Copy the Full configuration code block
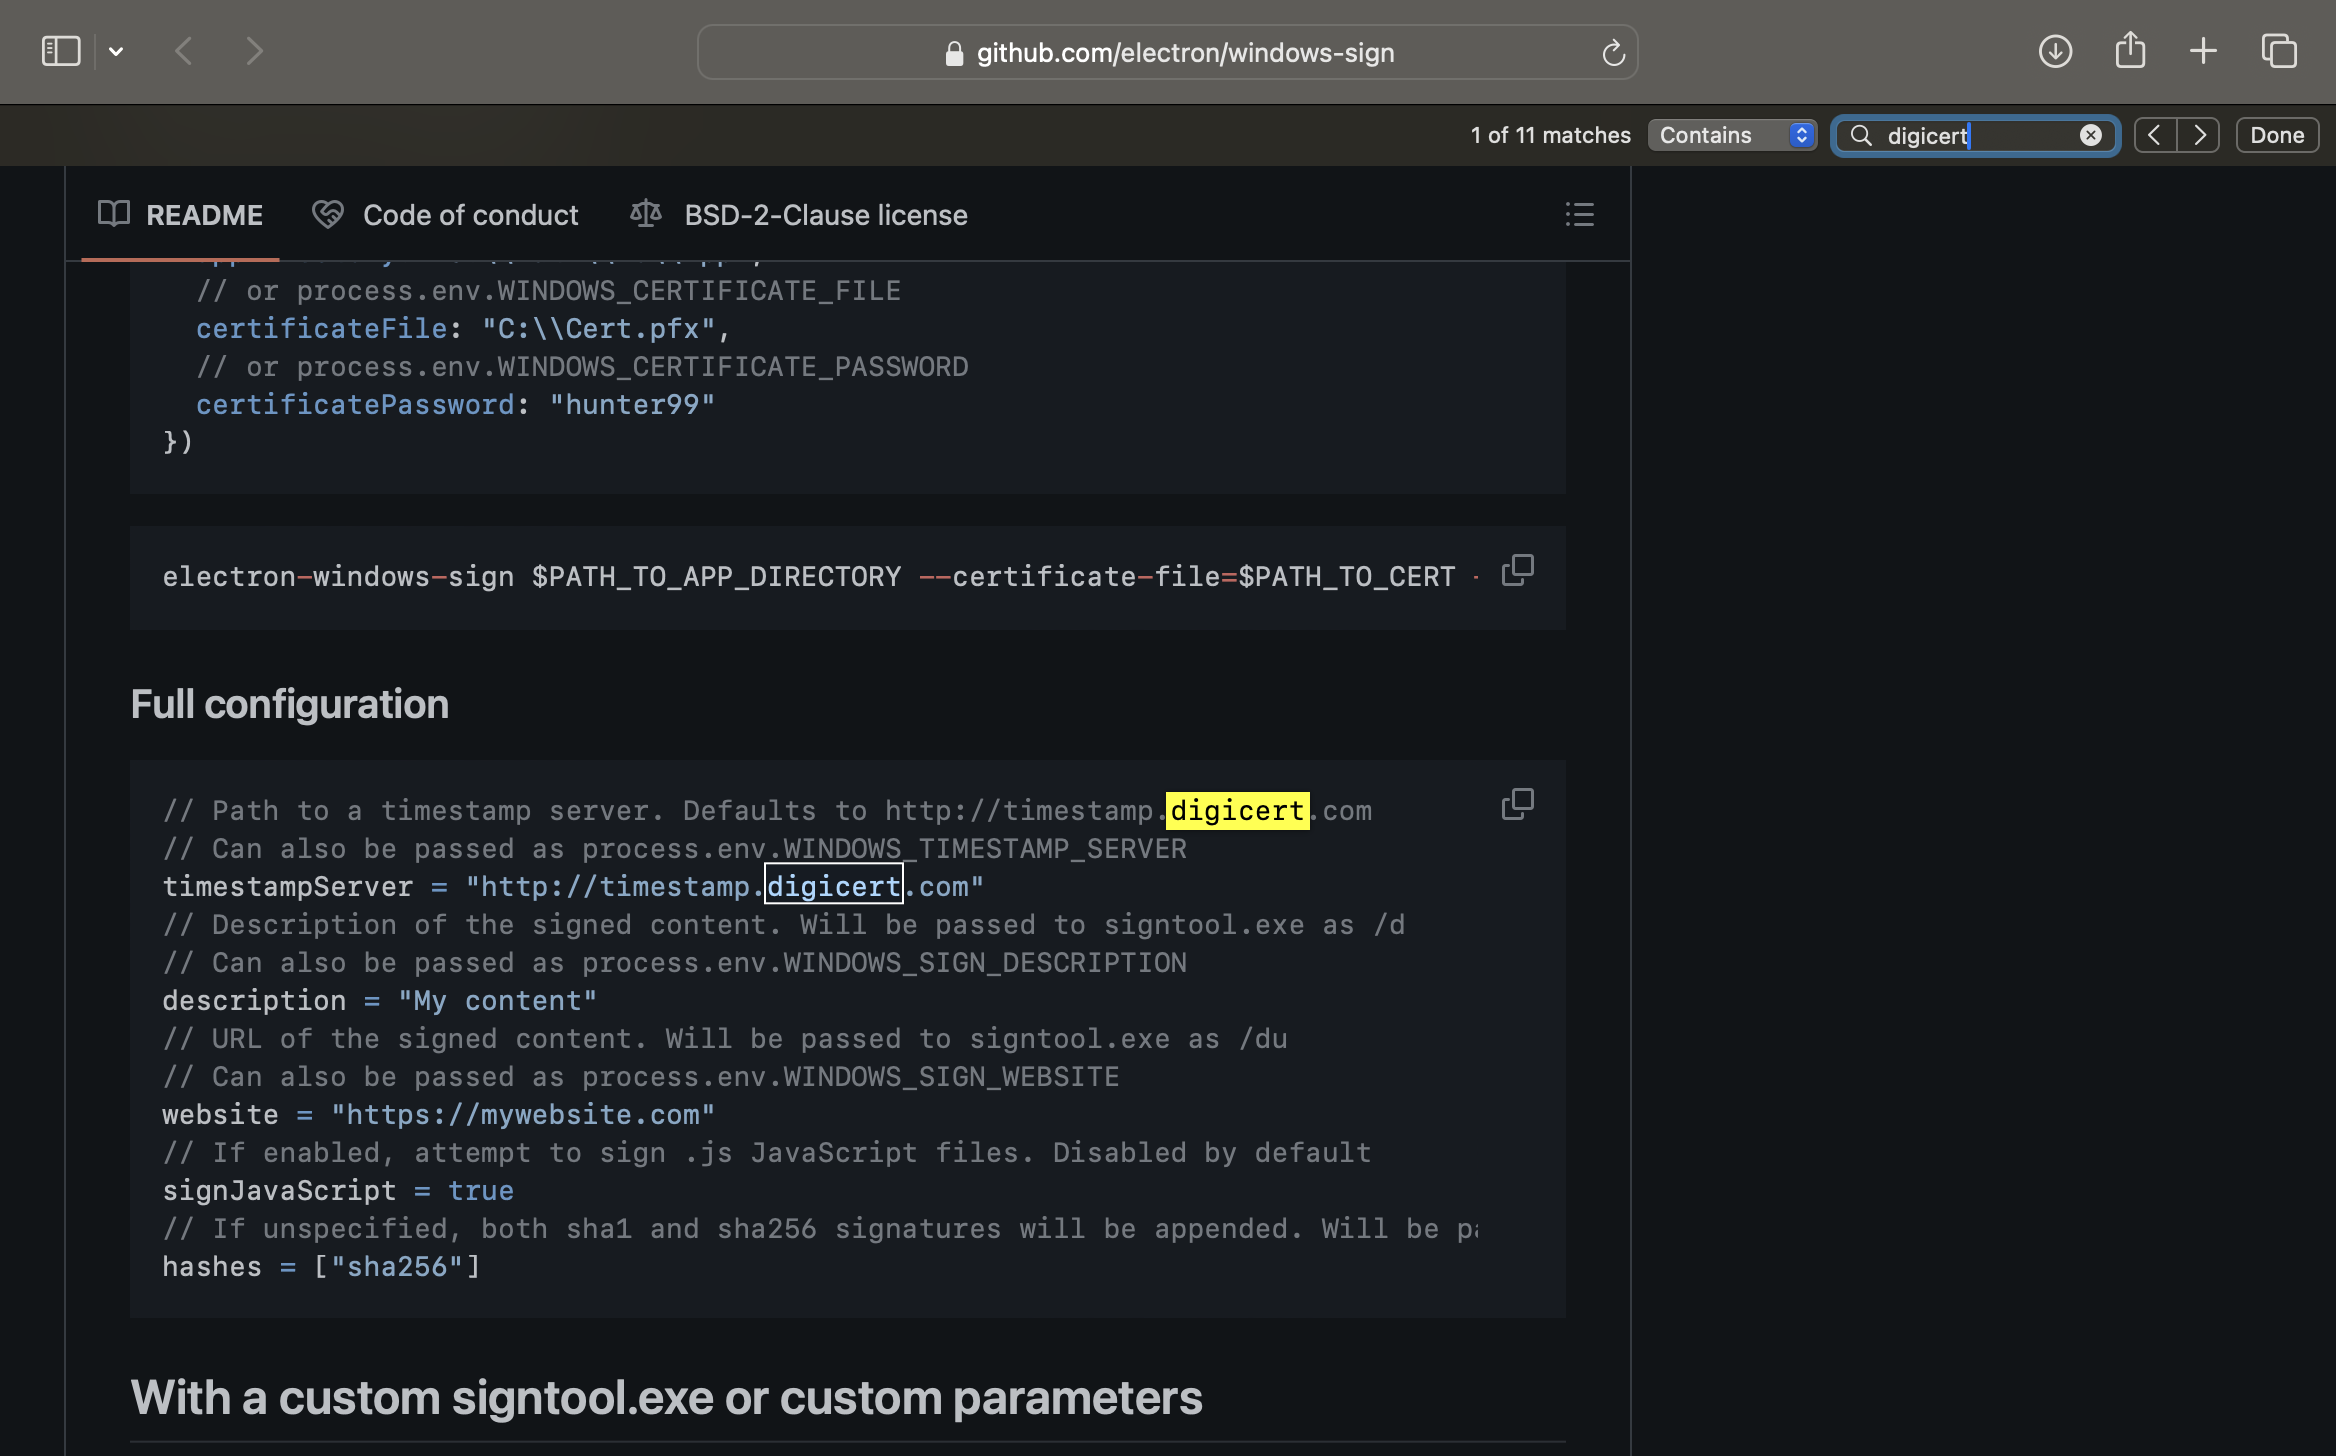 [x=1517, y=804]
